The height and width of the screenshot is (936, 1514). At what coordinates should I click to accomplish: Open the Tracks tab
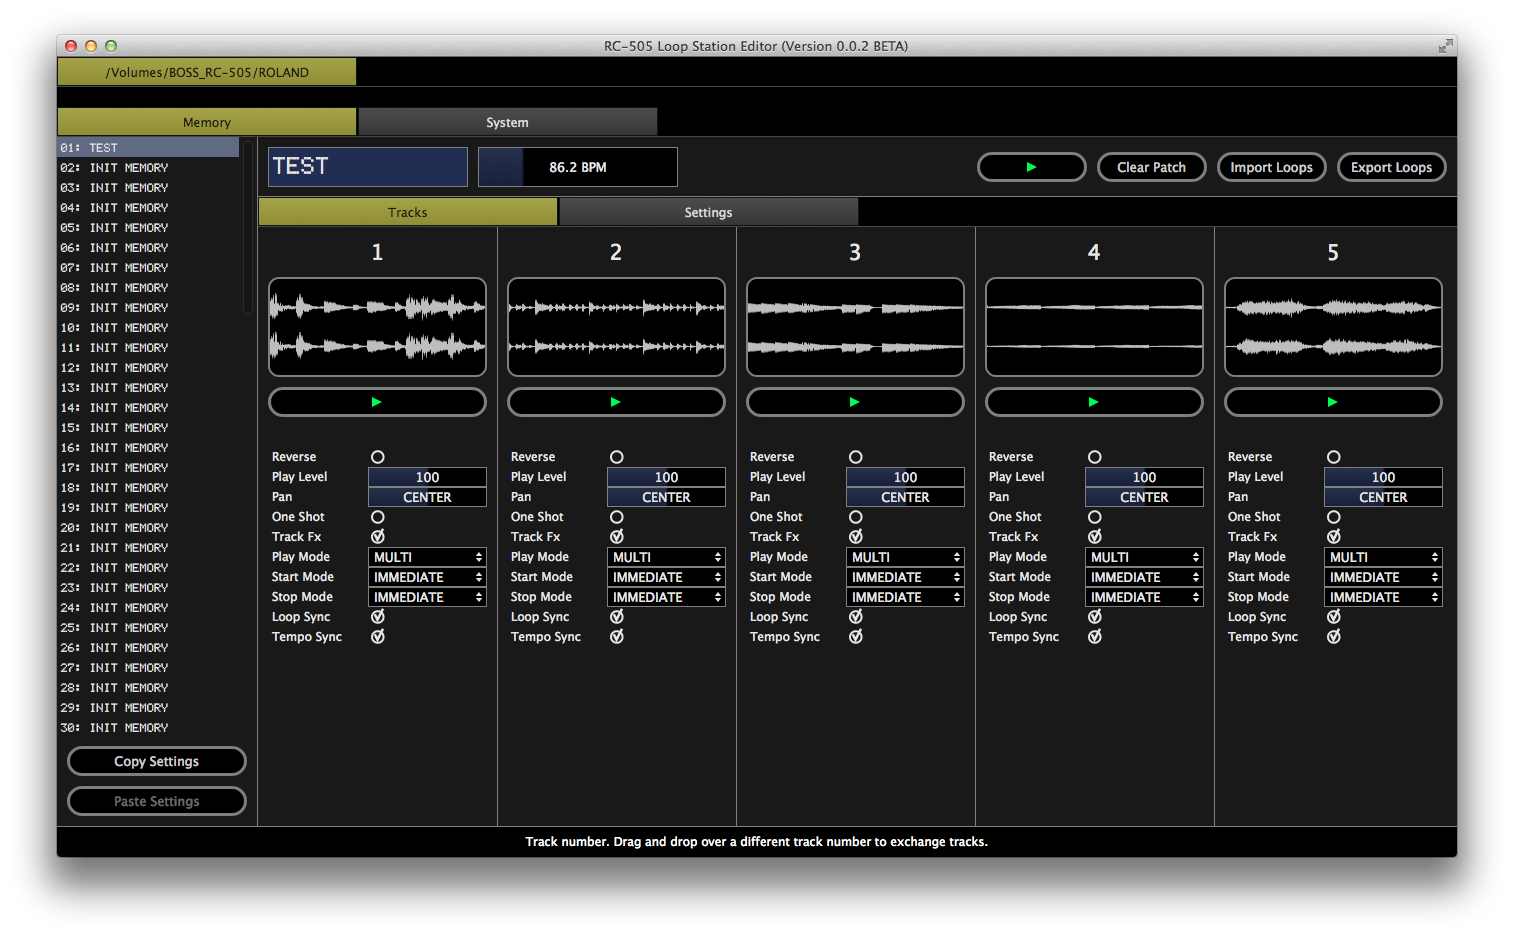[x=407, y=212]
